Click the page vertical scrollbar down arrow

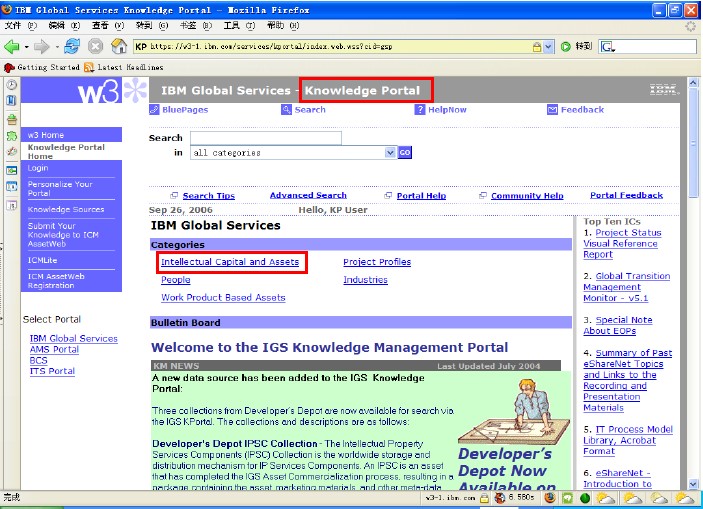point(693,484)
